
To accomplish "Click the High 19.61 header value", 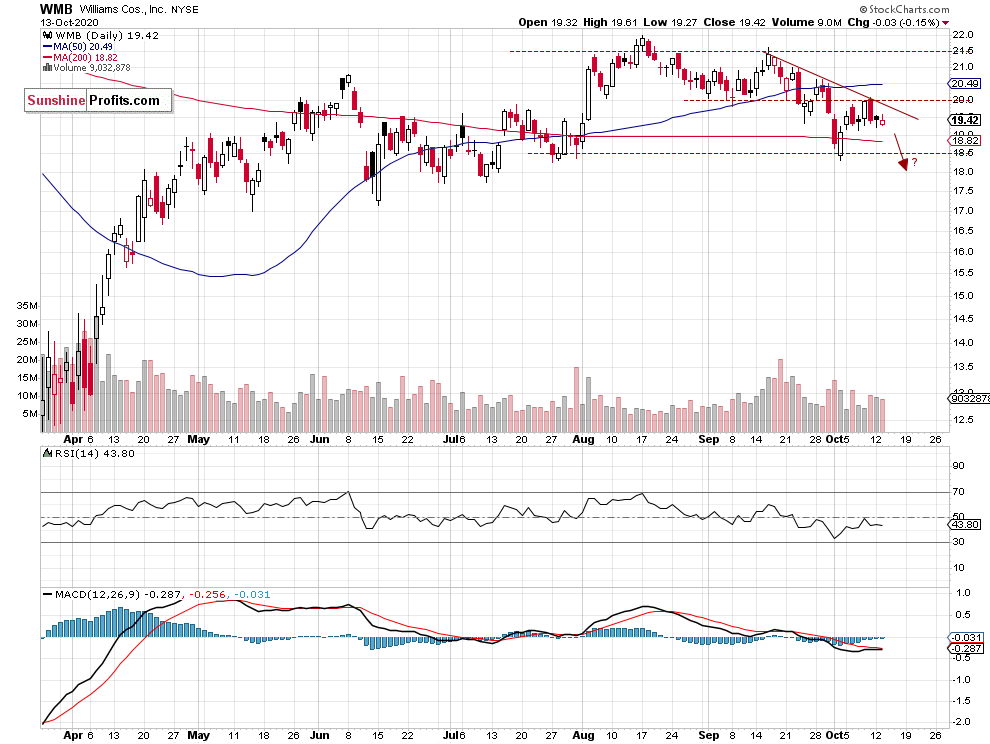I will coord(610,22).
